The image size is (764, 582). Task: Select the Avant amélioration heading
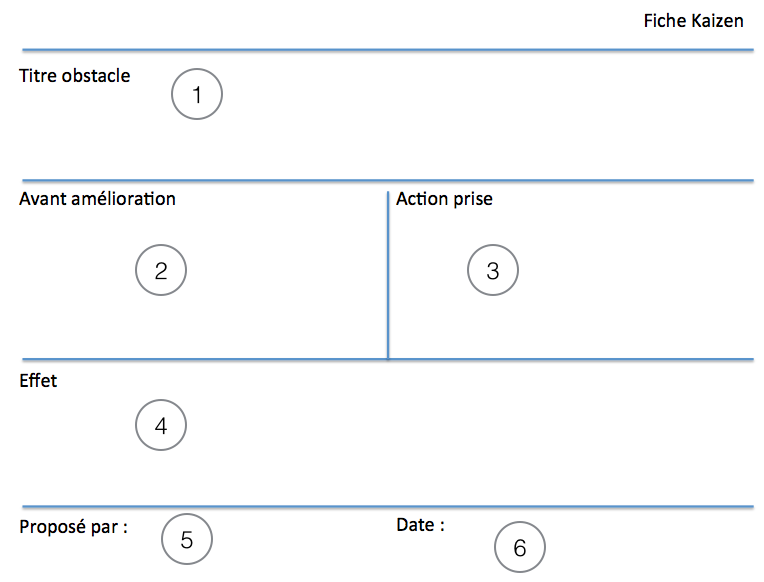click(x=97, y=199)
